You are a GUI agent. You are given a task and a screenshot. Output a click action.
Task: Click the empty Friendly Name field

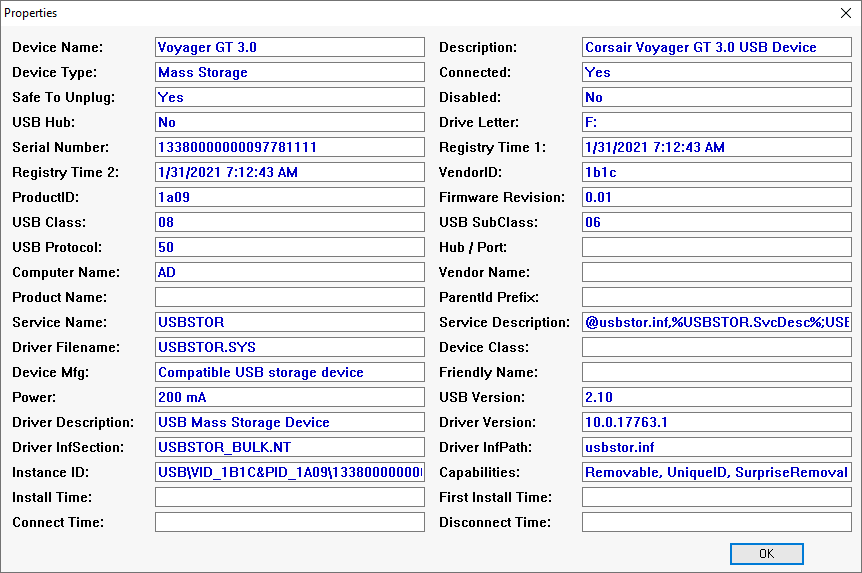point(717,372)
